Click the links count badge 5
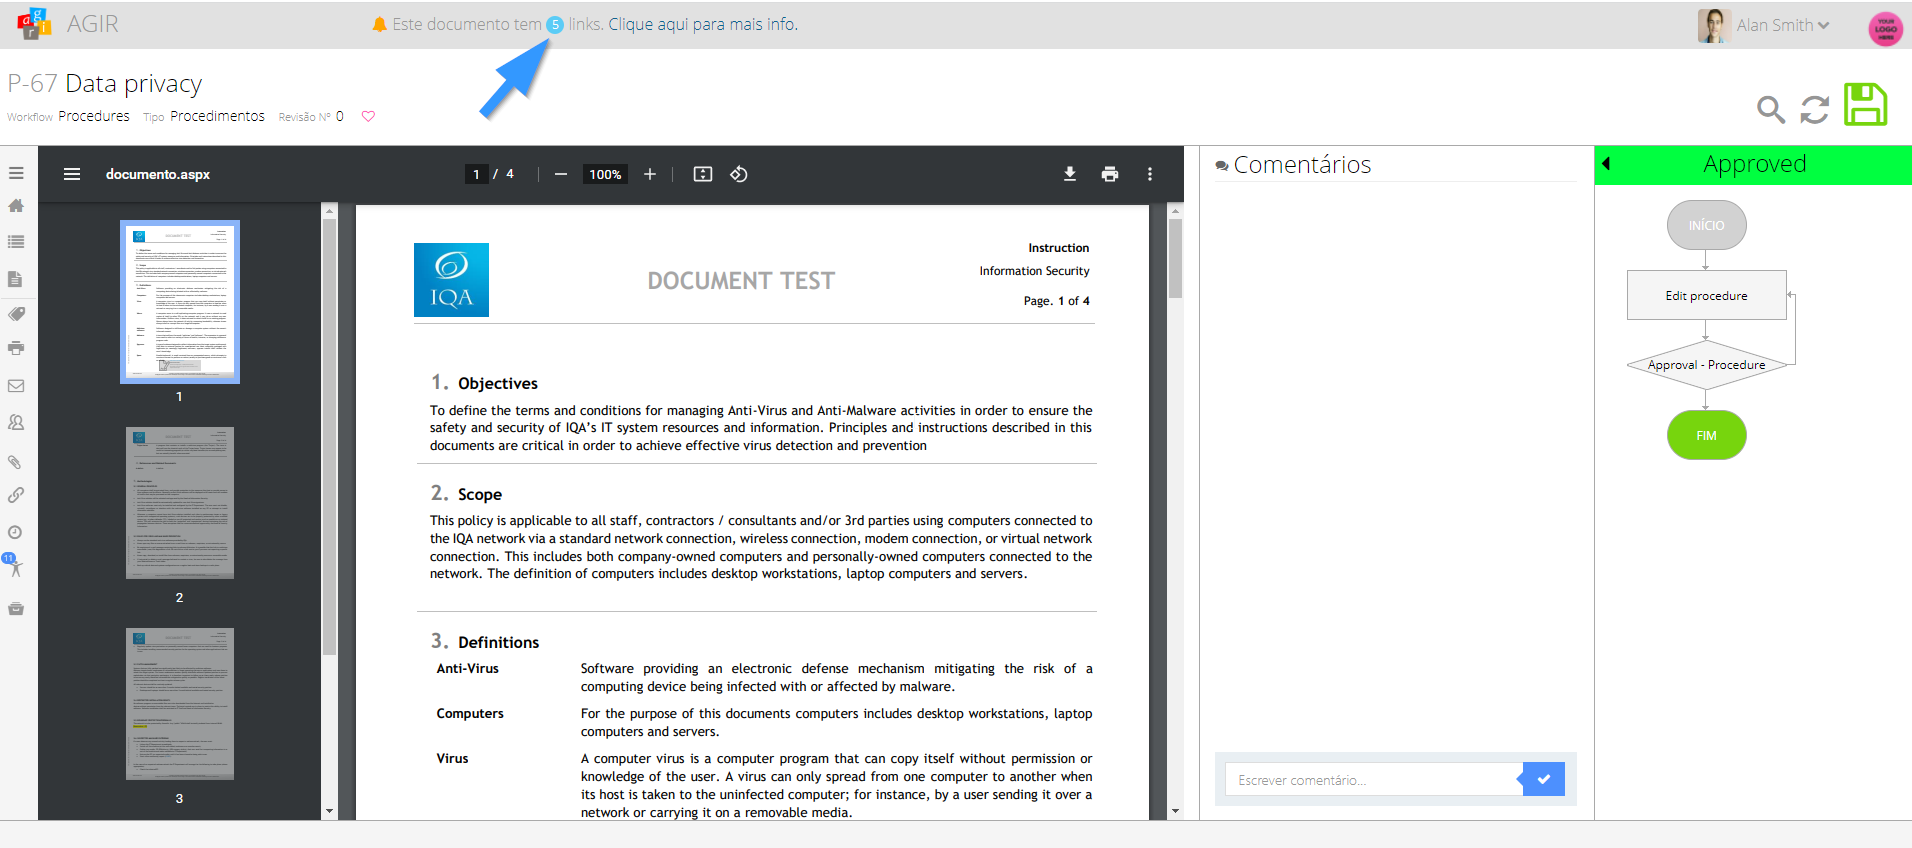 tap(555, 25)
